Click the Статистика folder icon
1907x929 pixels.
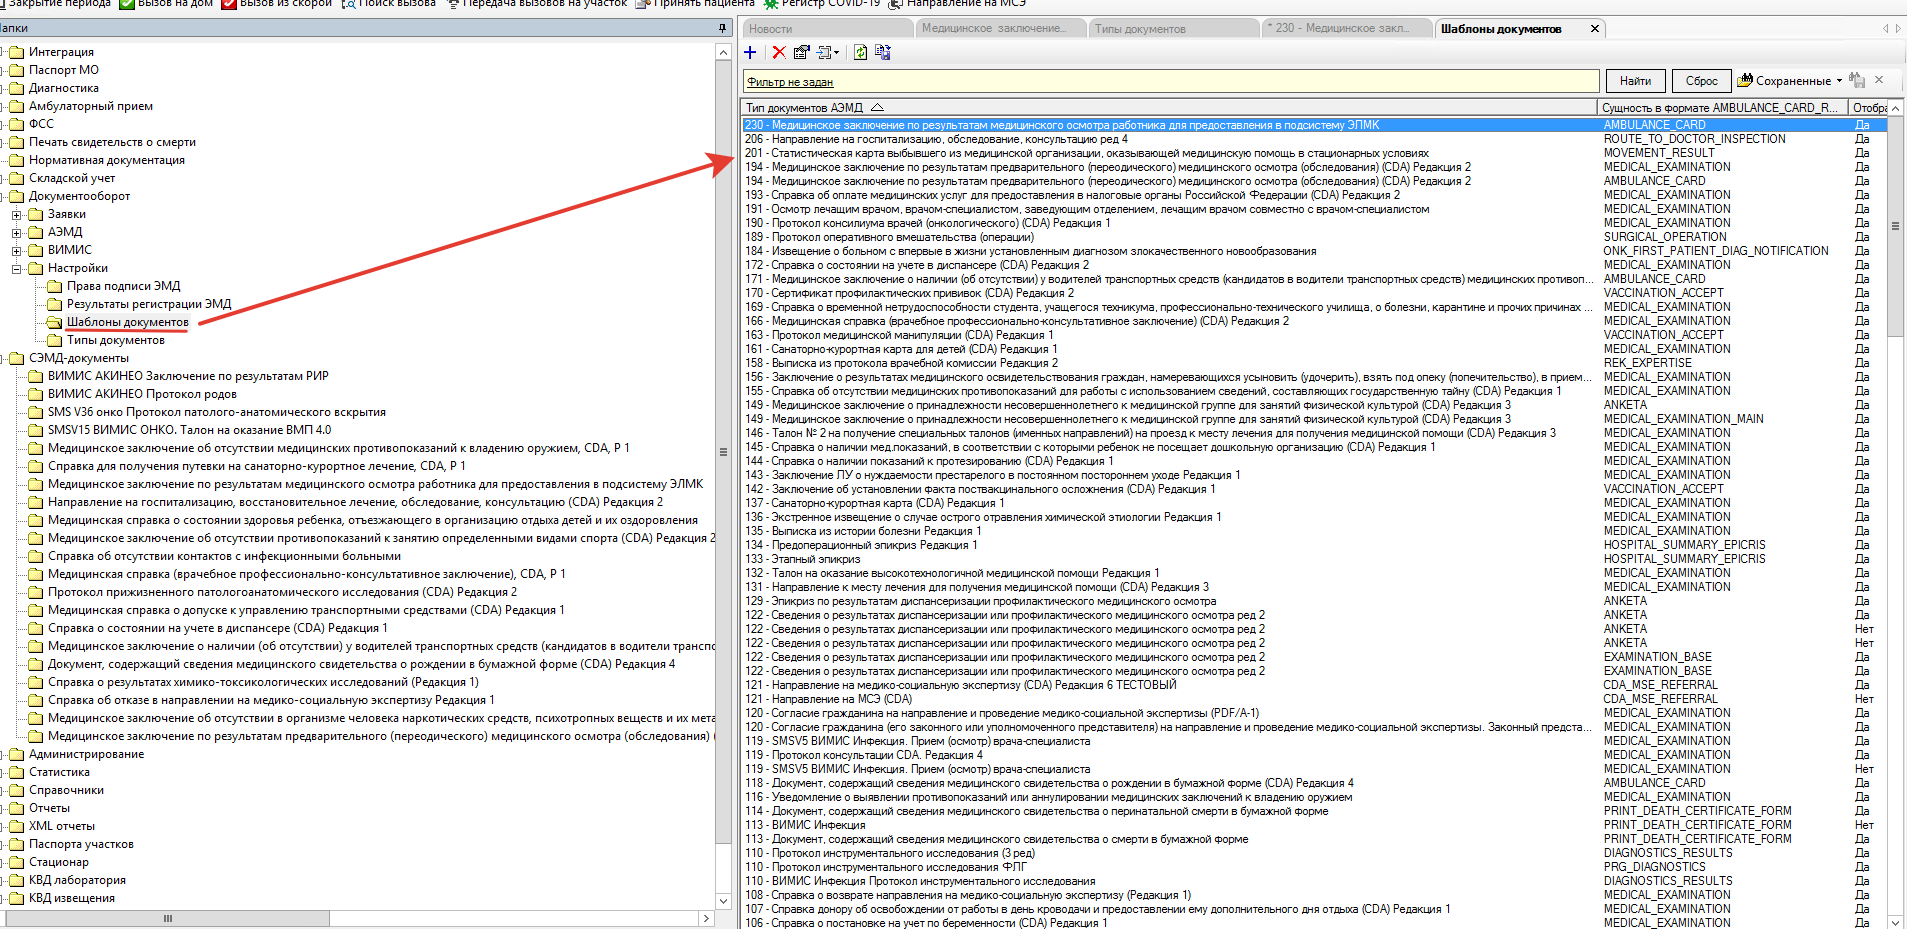coord(17,772)
